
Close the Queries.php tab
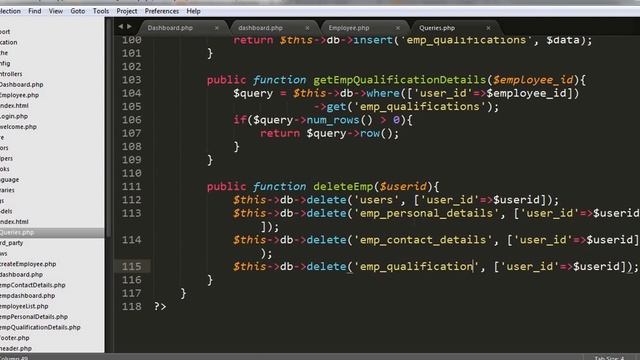tap(489, 28)
